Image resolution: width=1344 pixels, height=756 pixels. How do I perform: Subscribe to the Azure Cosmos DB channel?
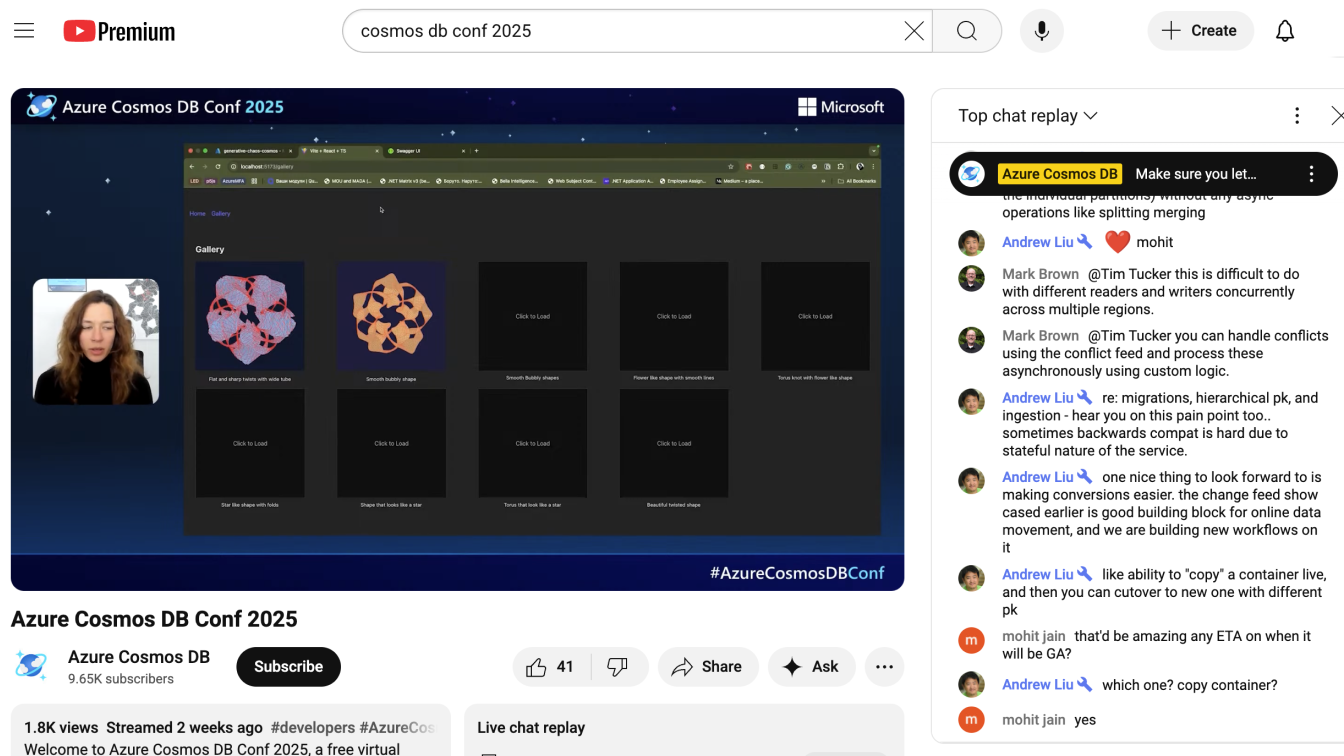pyautogui.click(x=288, y=666)
